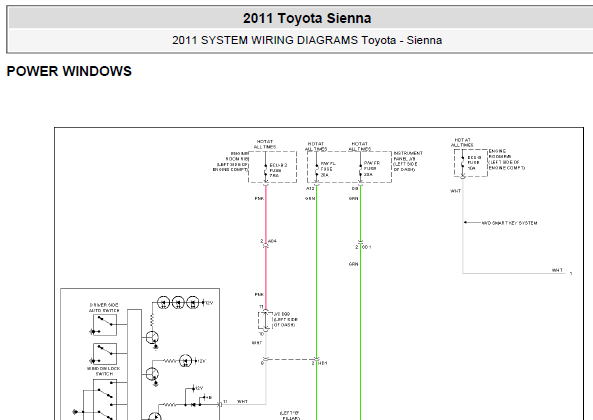Click the PNK label just below ECU-B 2 fuse
593x420 pixels.
pos(259,198)
